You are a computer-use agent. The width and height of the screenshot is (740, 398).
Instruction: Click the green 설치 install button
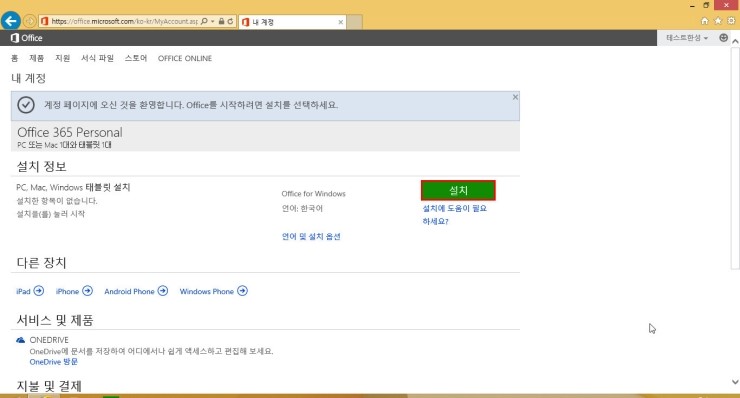[458, 190]
